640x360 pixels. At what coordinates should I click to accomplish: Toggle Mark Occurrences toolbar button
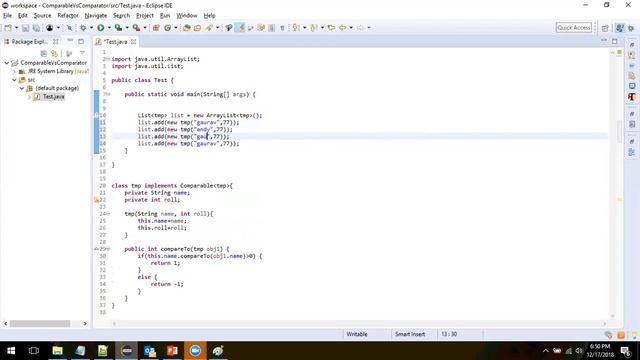(x=240, y=28)
